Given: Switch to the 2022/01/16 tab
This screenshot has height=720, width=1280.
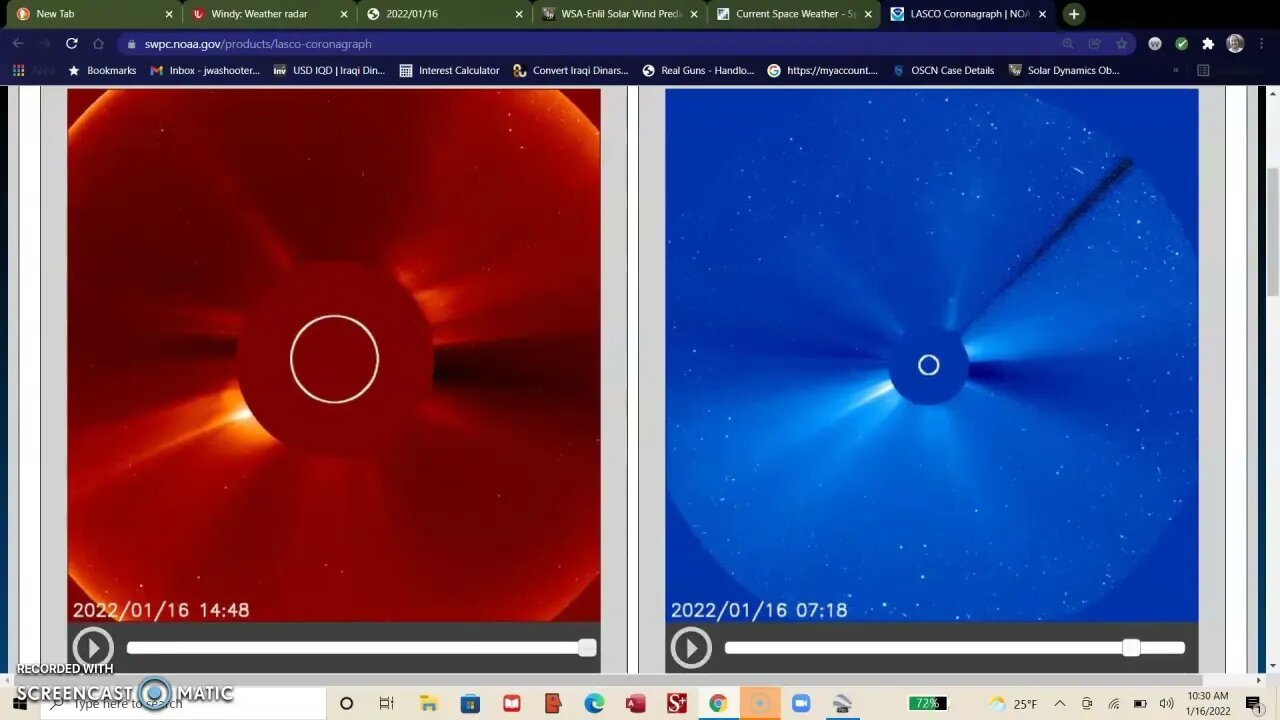Looking at the screenshot, I should [x=445, y=14].
